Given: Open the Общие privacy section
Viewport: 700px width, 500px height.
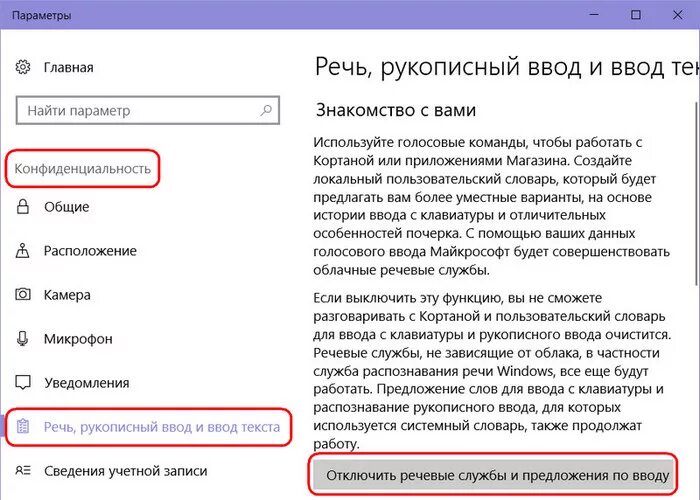Looking at the screenshot, I should (67, 207).
